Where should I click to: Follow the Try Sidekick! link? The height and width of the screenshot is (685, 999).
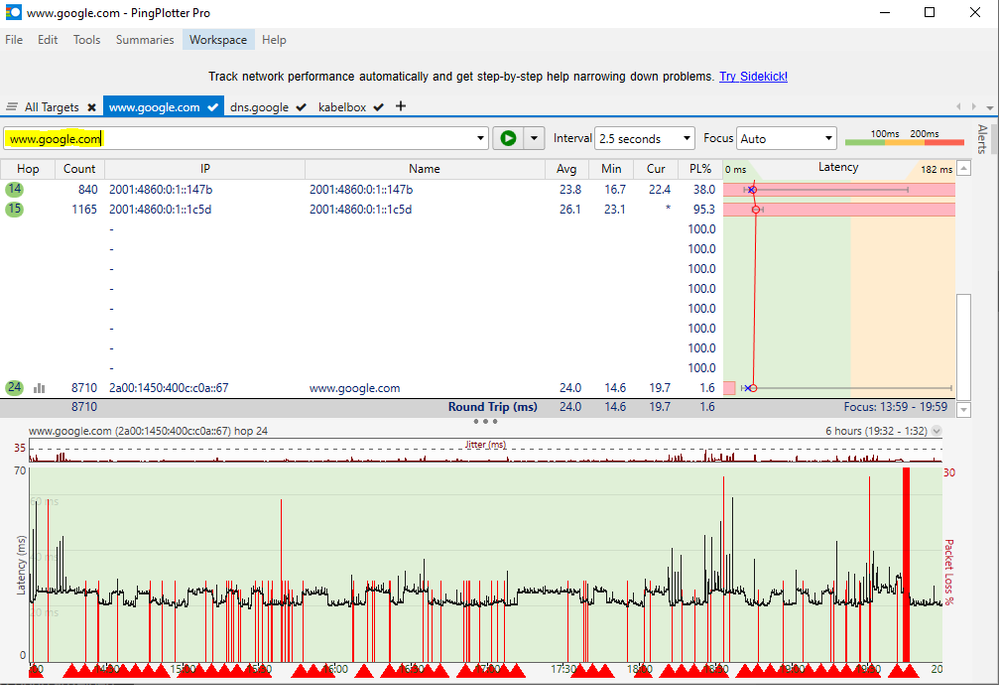753,76
